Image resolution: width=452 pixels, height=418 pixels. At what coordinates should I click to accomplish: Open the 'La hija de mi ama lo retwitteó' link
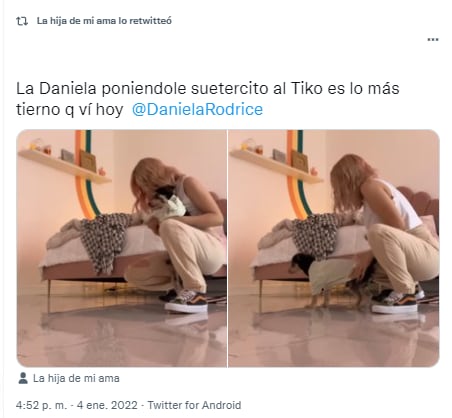(104, 21)
